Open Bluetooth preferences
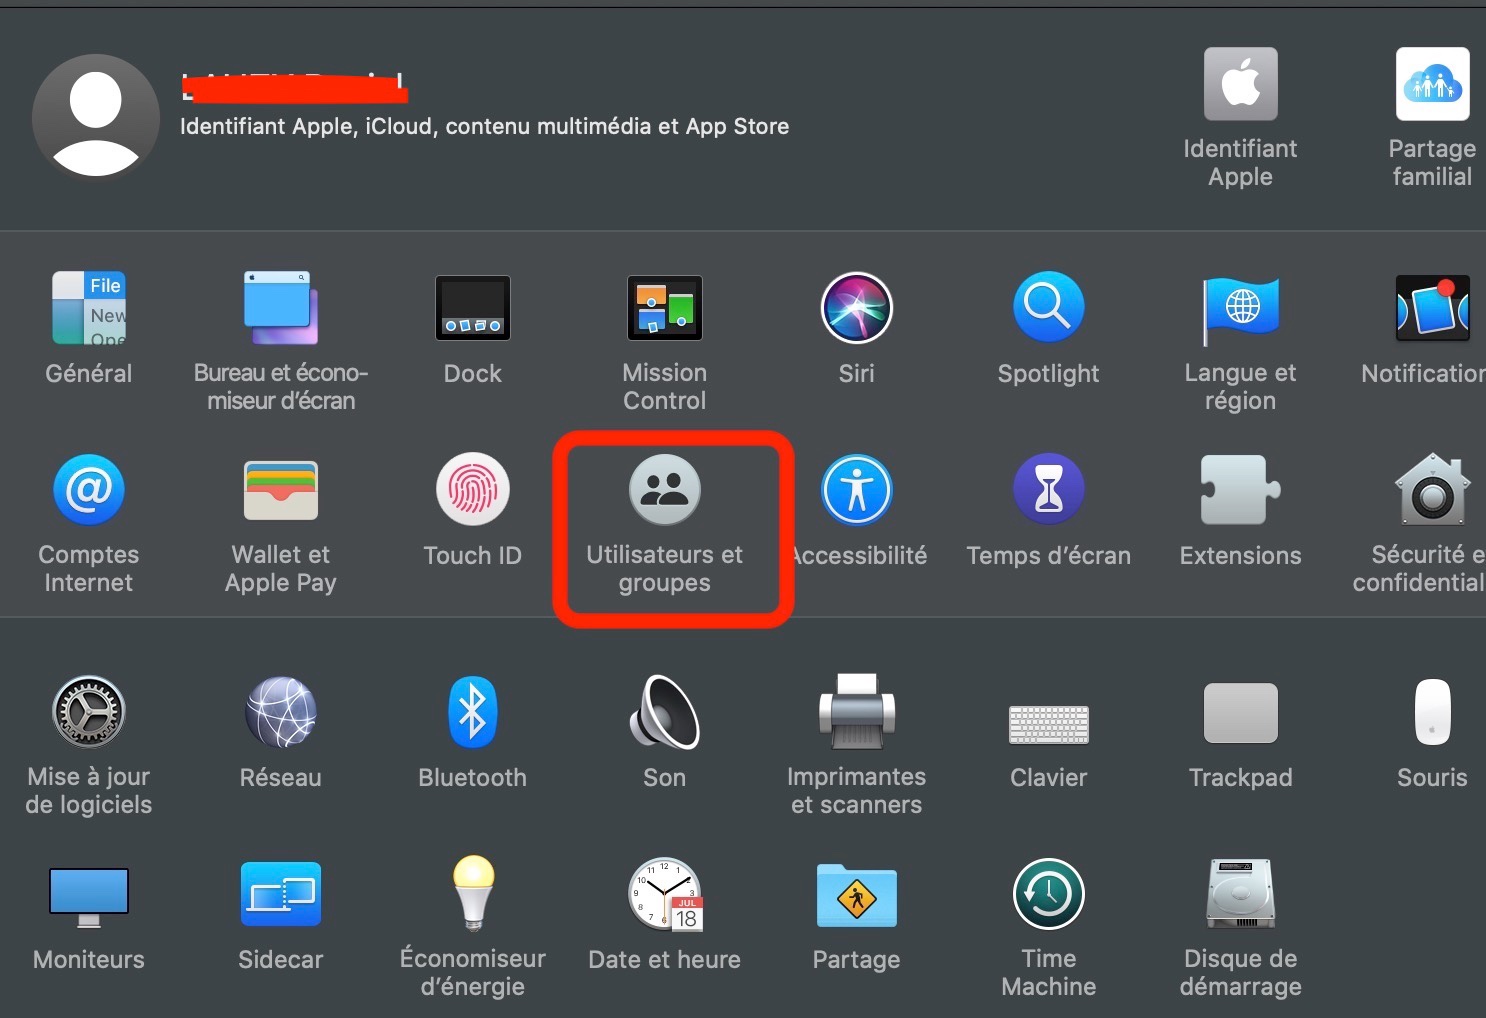 (473, 712)
